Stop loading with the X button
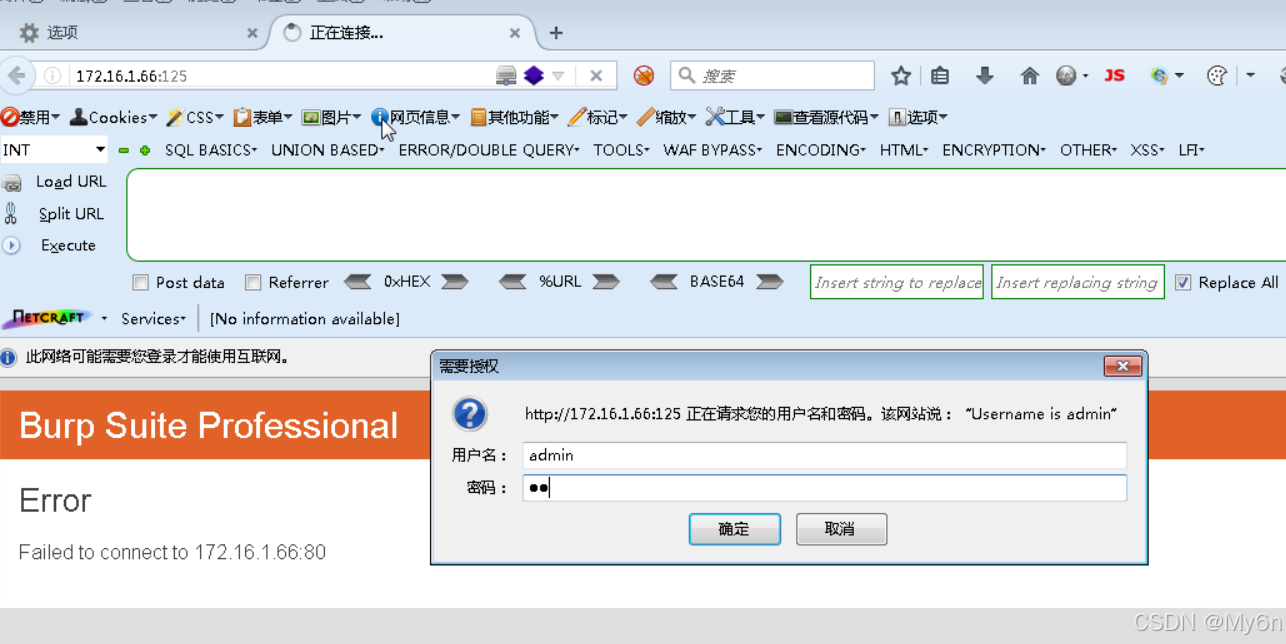The image size is (1286, 644). pos(596,76)
